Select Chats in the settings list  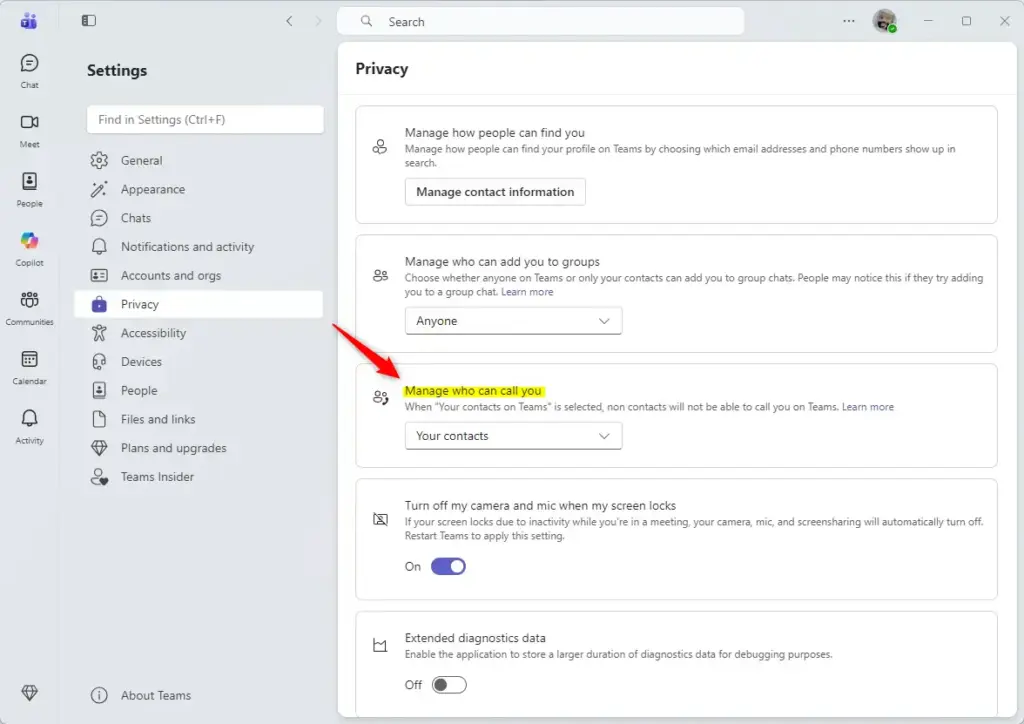[199, 218]
